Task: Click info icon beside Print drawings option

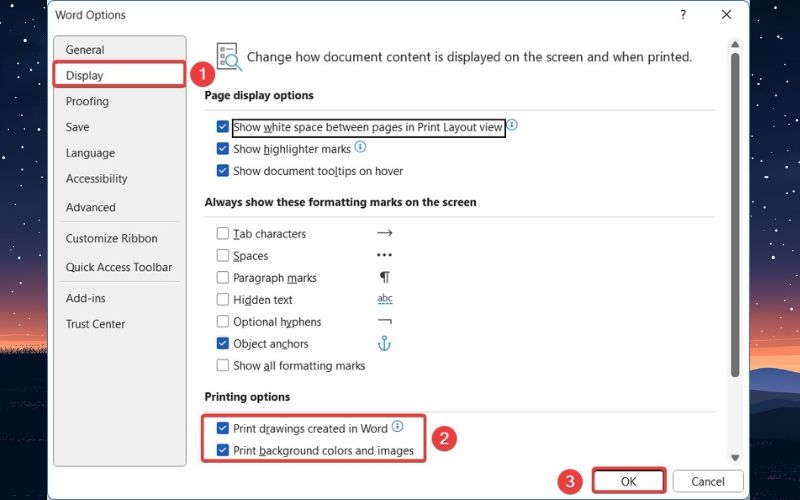Action: [x=397, y=427]
